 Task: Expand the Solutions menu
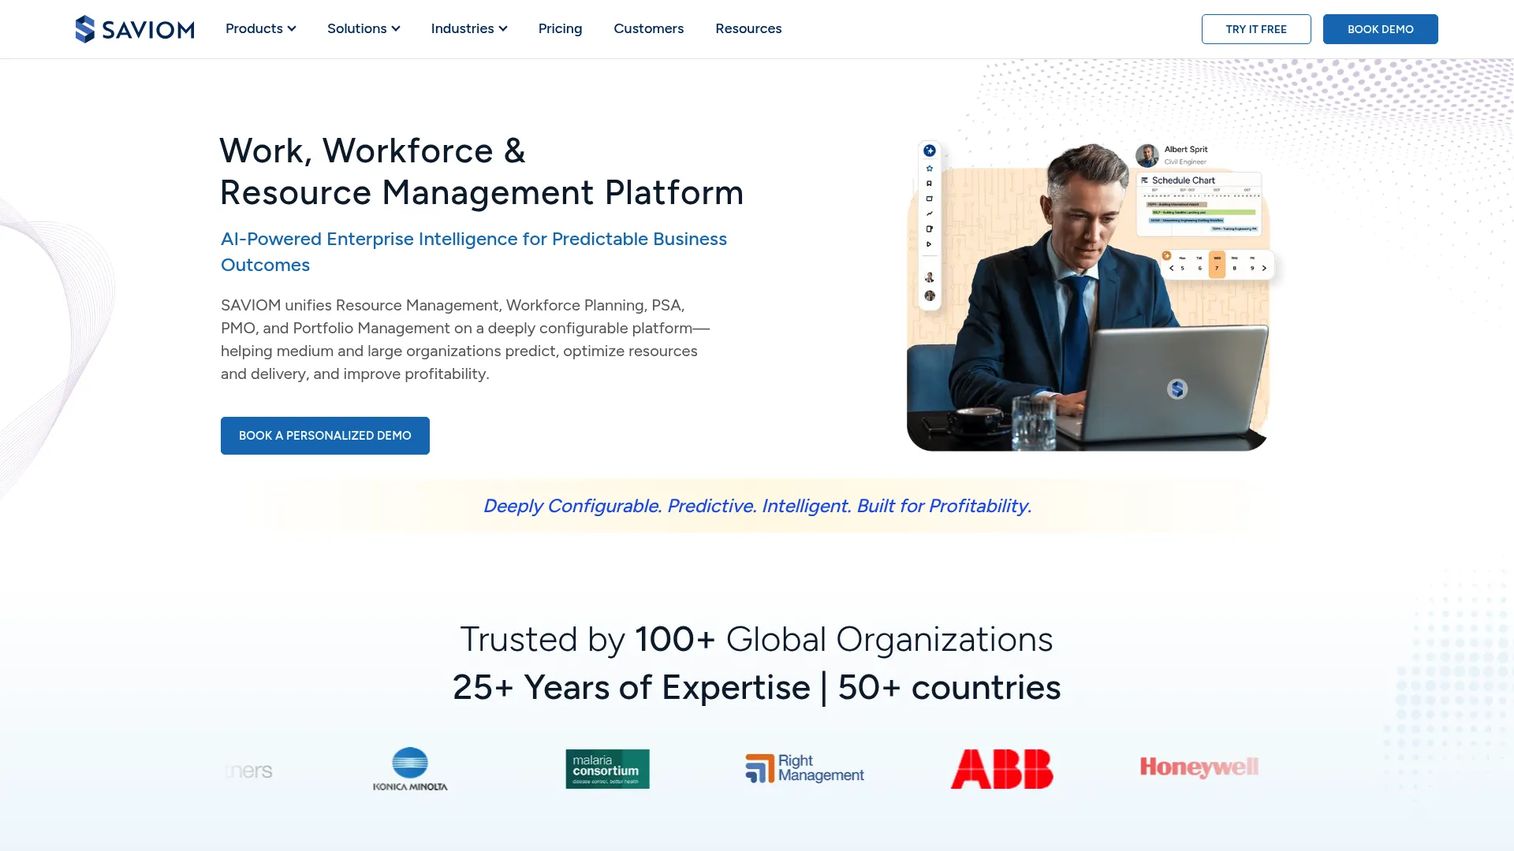click(363, 29)
